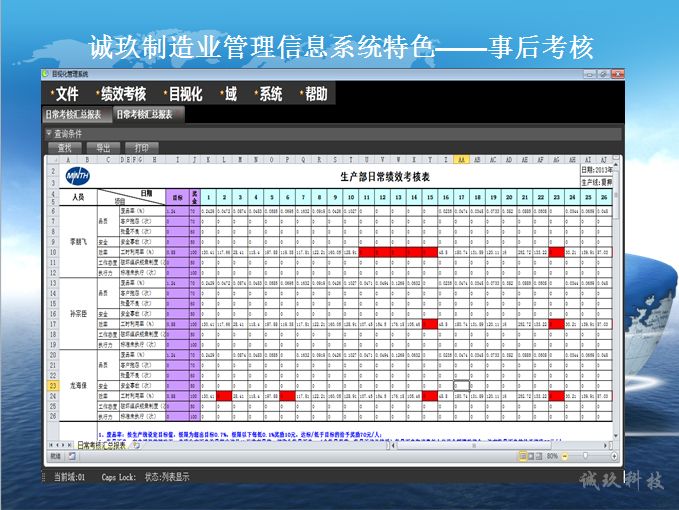Switch to Page Break Preview icon
This screenshot has width=679, height=510.
539,456
